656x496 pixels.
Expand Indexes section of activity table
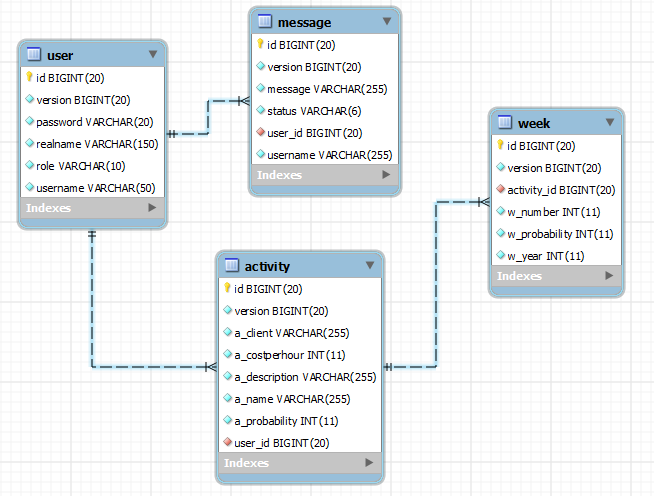(369, 463)
